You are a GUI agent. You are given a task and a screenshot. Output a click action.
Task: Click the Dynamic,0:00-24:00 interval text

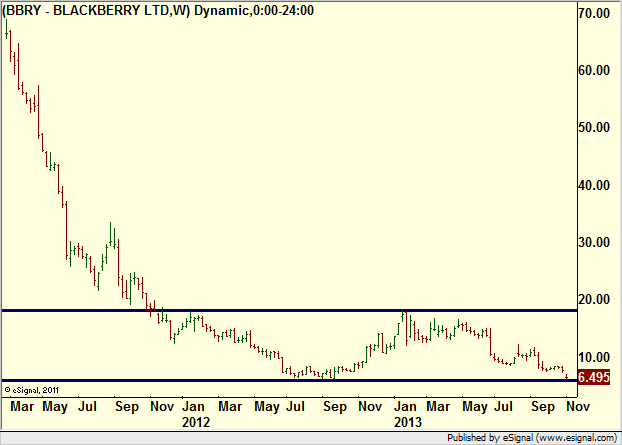point(254,10)
